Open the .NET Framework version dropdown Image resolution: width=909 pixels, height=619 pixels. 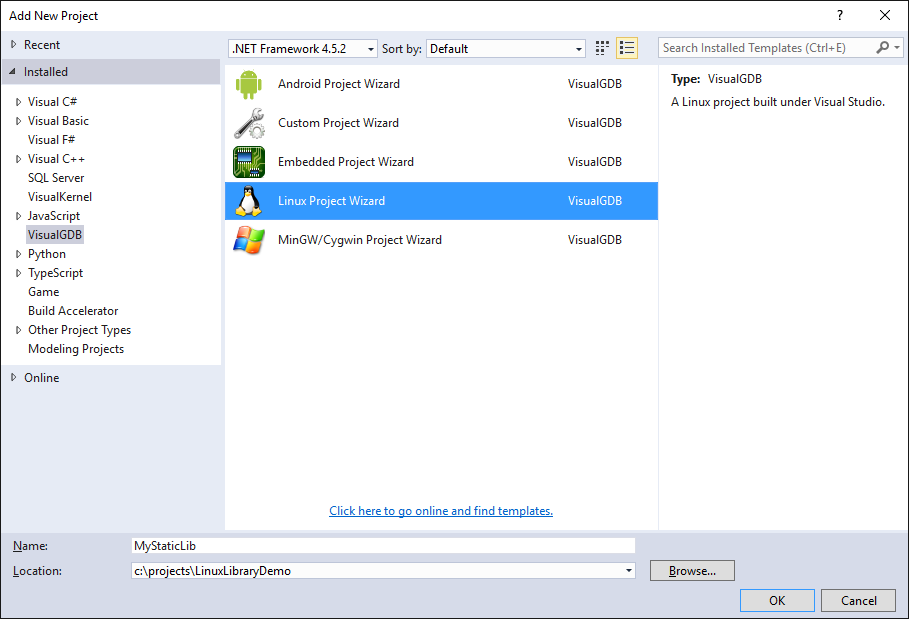point(303,49)
